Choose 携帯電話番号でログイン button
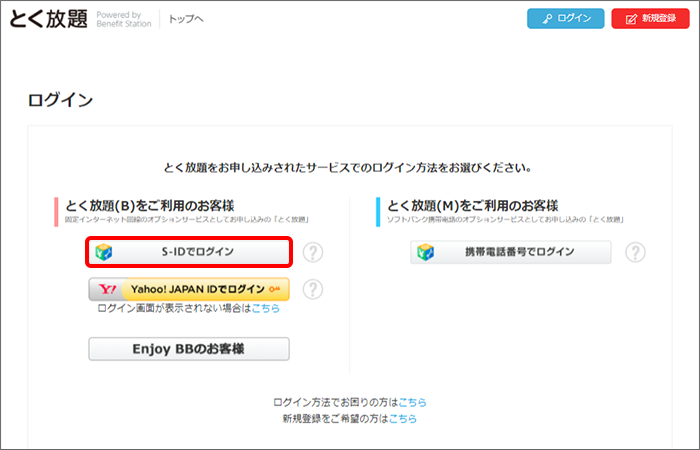700x450 pixels. (511, 252)
